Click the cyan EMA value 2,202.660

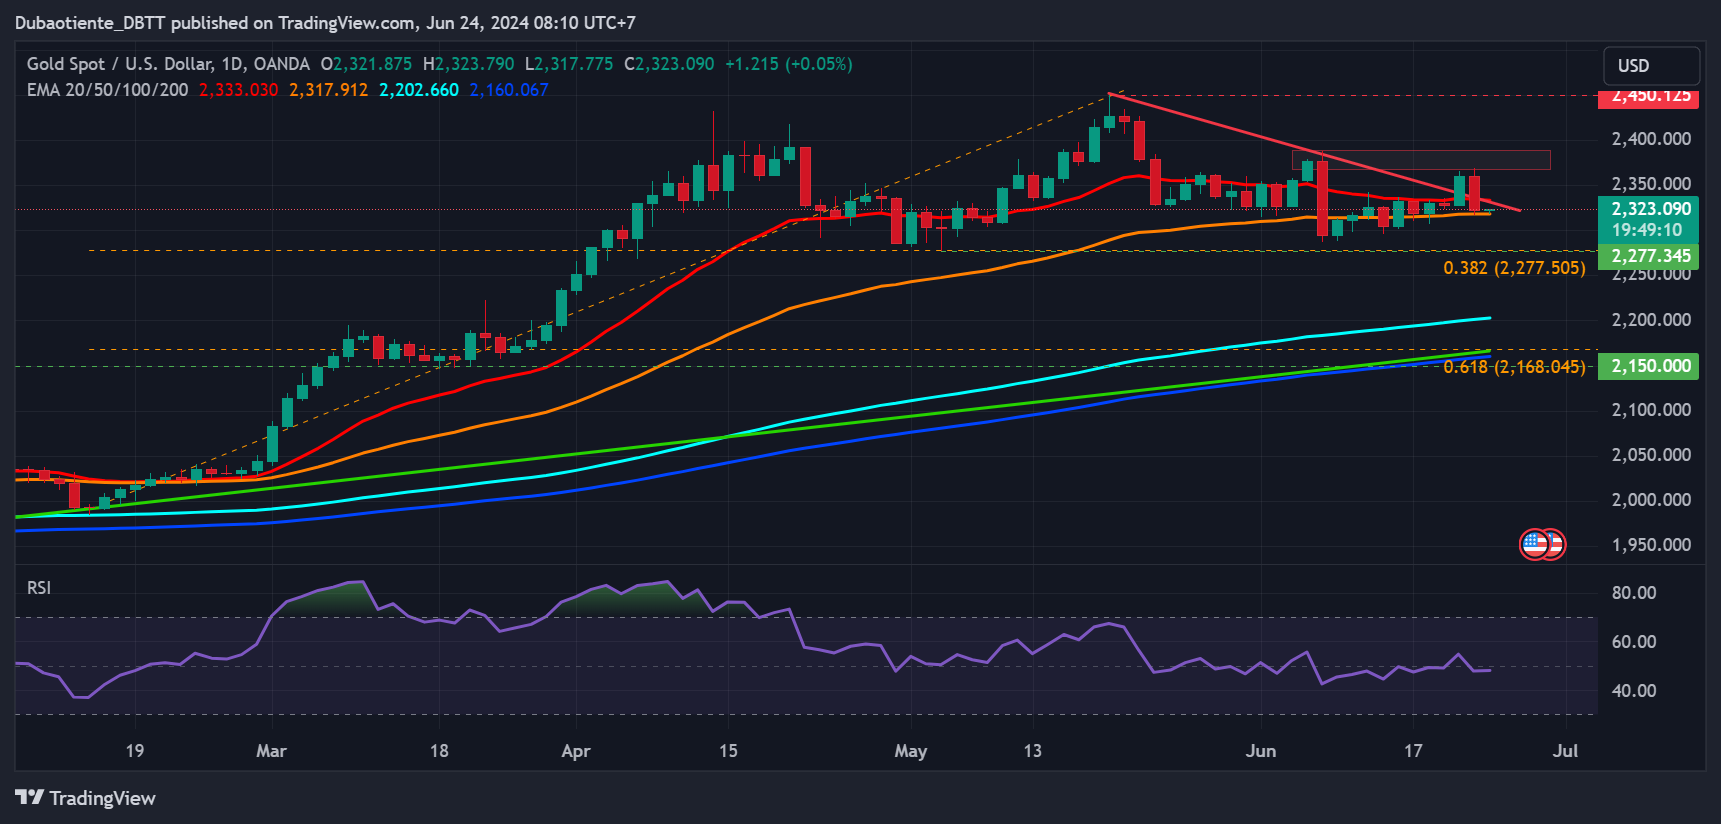pyautogui.click(x=419, y=90)
